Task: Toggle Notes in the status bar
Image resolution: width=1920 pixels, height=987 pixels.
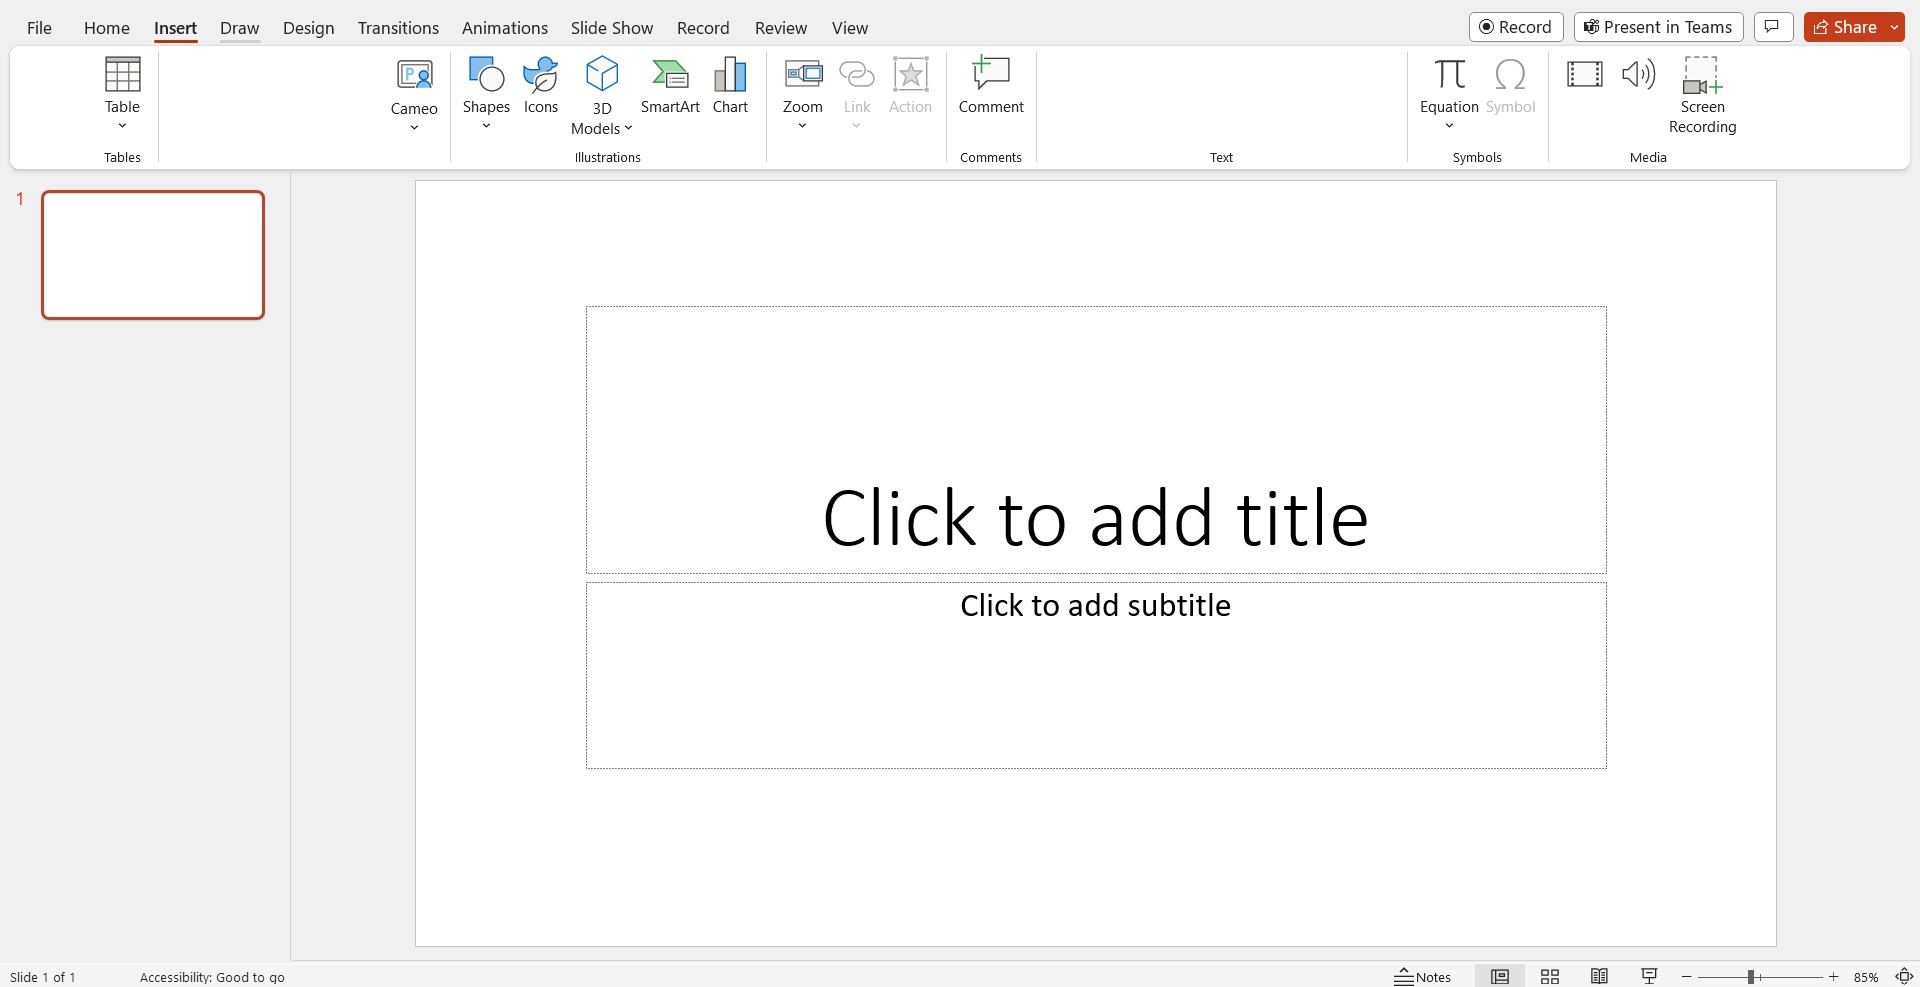Action: (1423, 977)
